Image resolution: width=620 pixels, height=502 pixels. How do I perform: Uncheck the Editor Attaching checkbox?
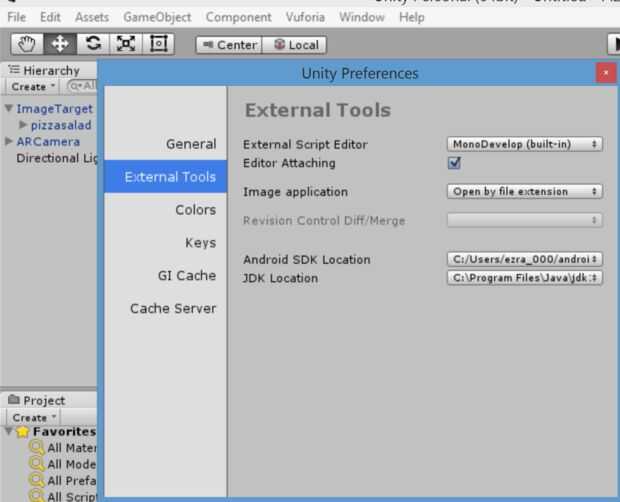[x=454, y=163]
